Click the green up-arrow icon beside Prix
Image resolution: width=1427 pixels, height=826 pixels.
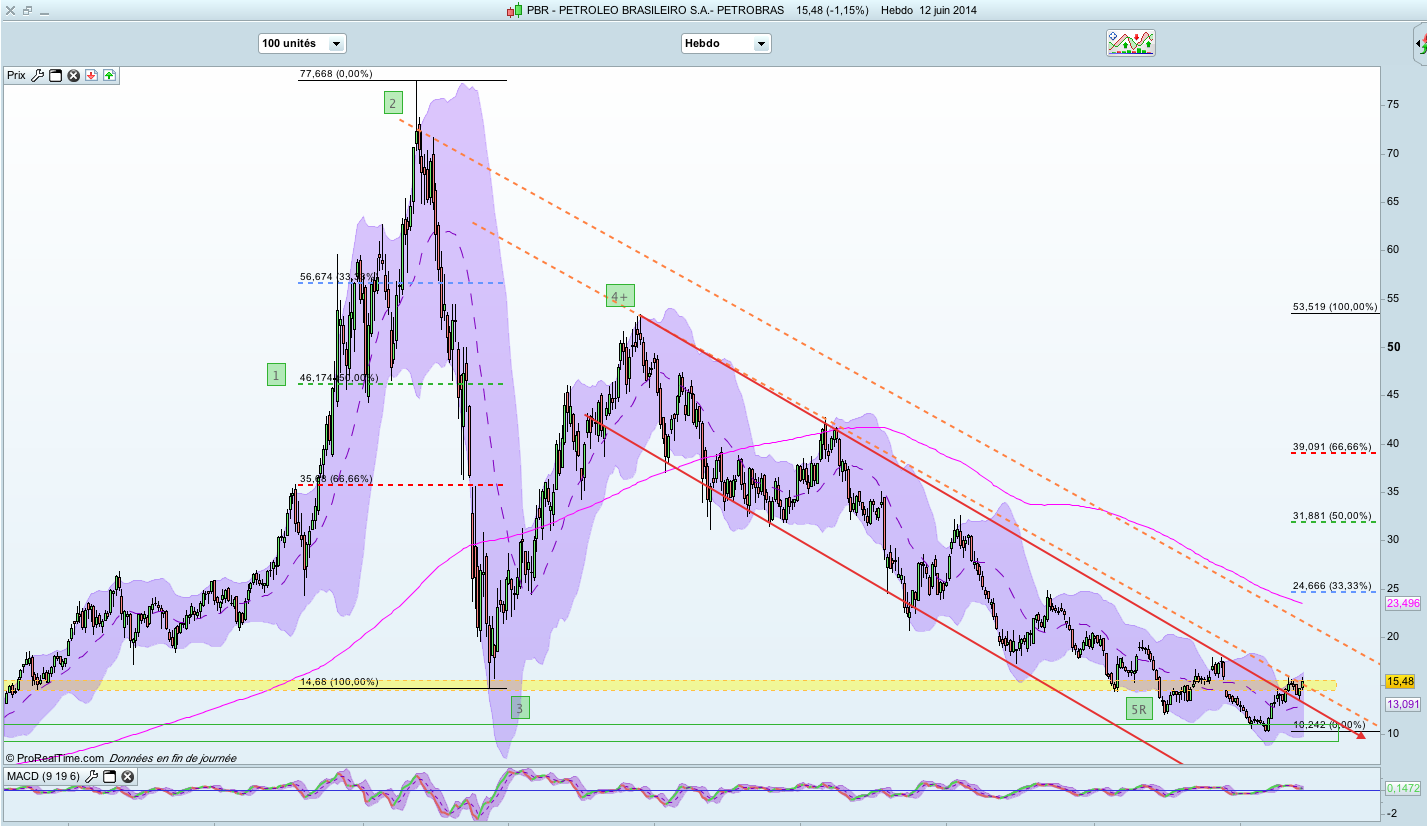pos(108,75)
